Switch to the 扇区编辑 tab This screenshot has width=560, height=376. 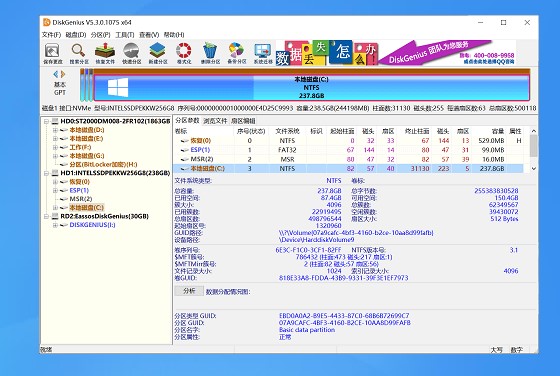[243, 121]
